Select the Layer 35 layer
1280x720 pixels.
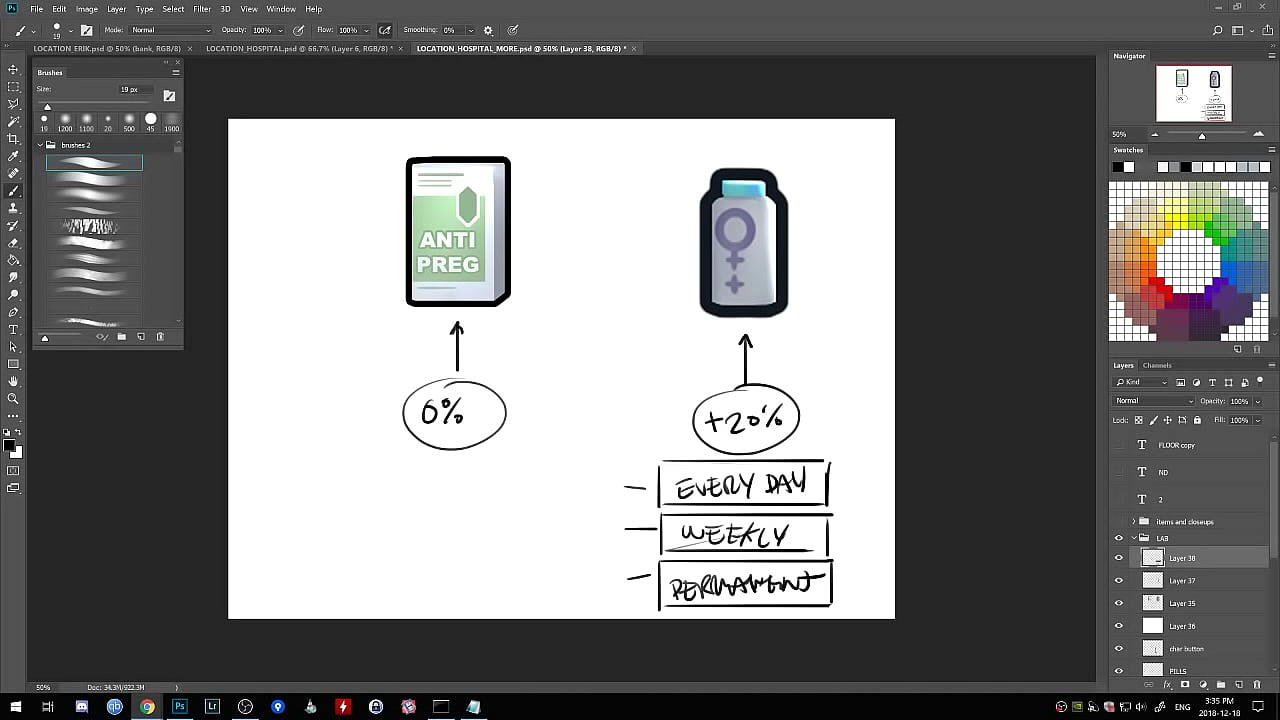click(1182, 603)
